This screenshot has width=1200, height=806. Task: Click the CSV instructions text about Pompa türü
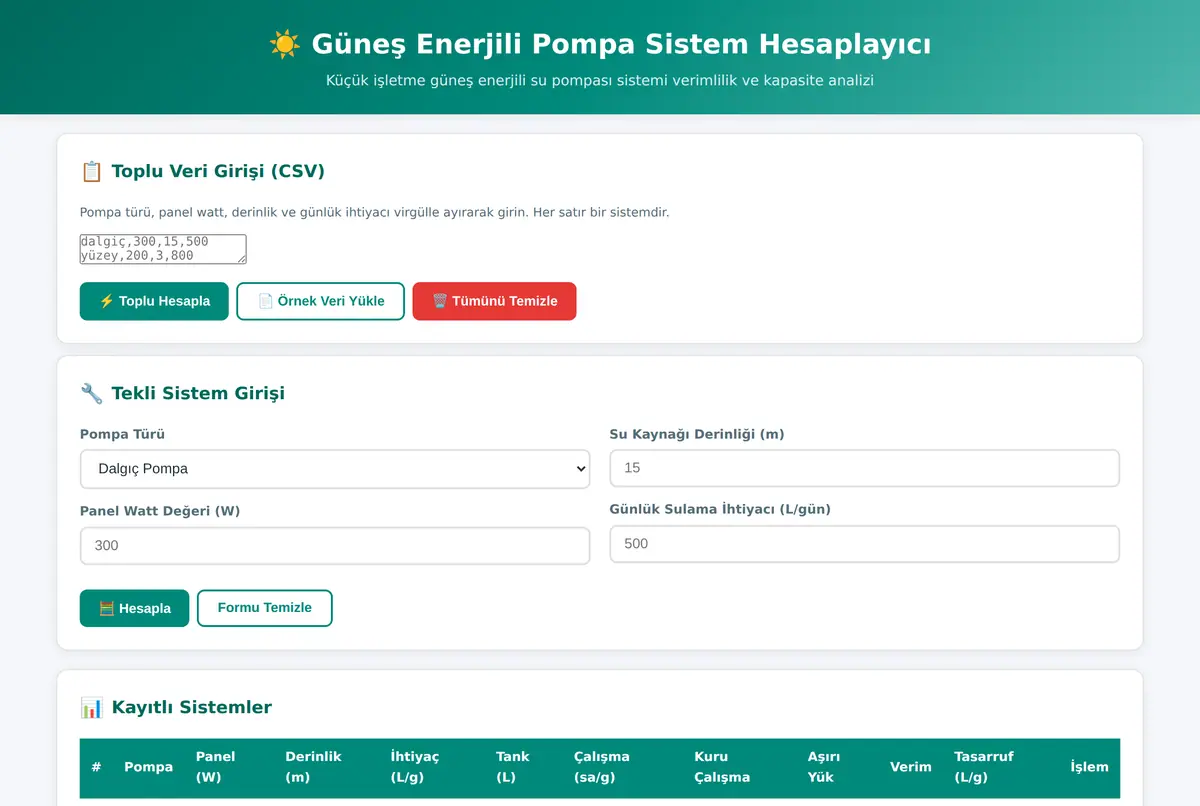(x=374, y=212)
